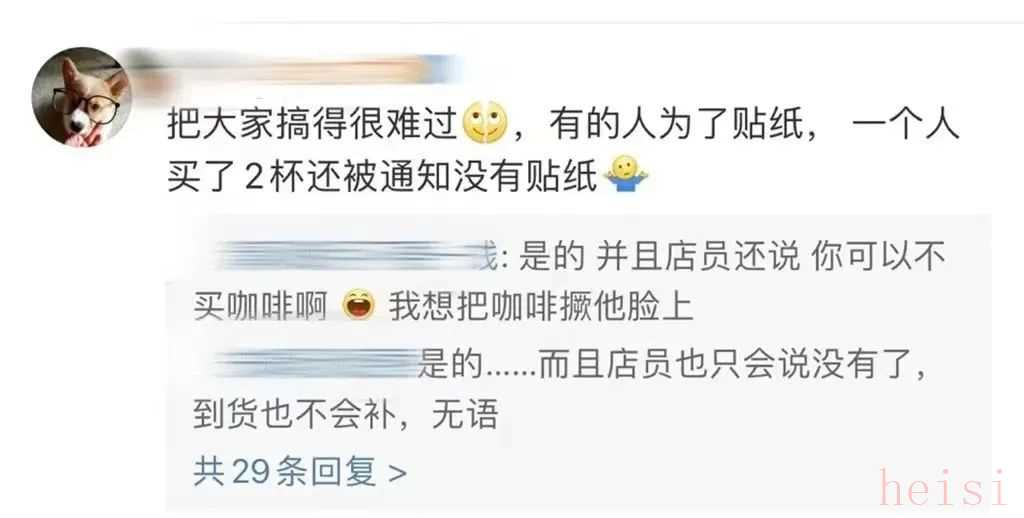Screen dimensions: 1024x518
Task: Click the laughing emoji after 买咖啡啊
Action: (x=359, y=305)
